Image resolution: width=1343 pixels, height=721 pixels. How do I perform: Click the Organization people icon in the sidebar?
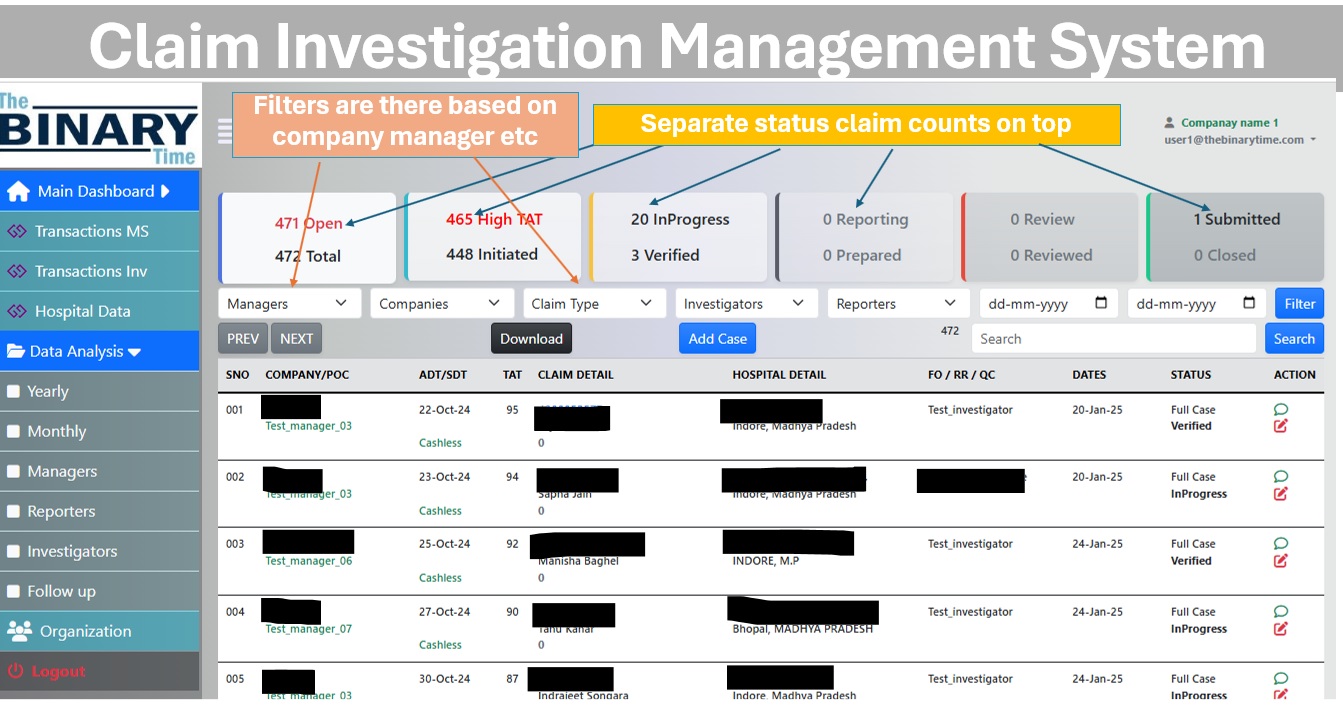click(17, 630)
